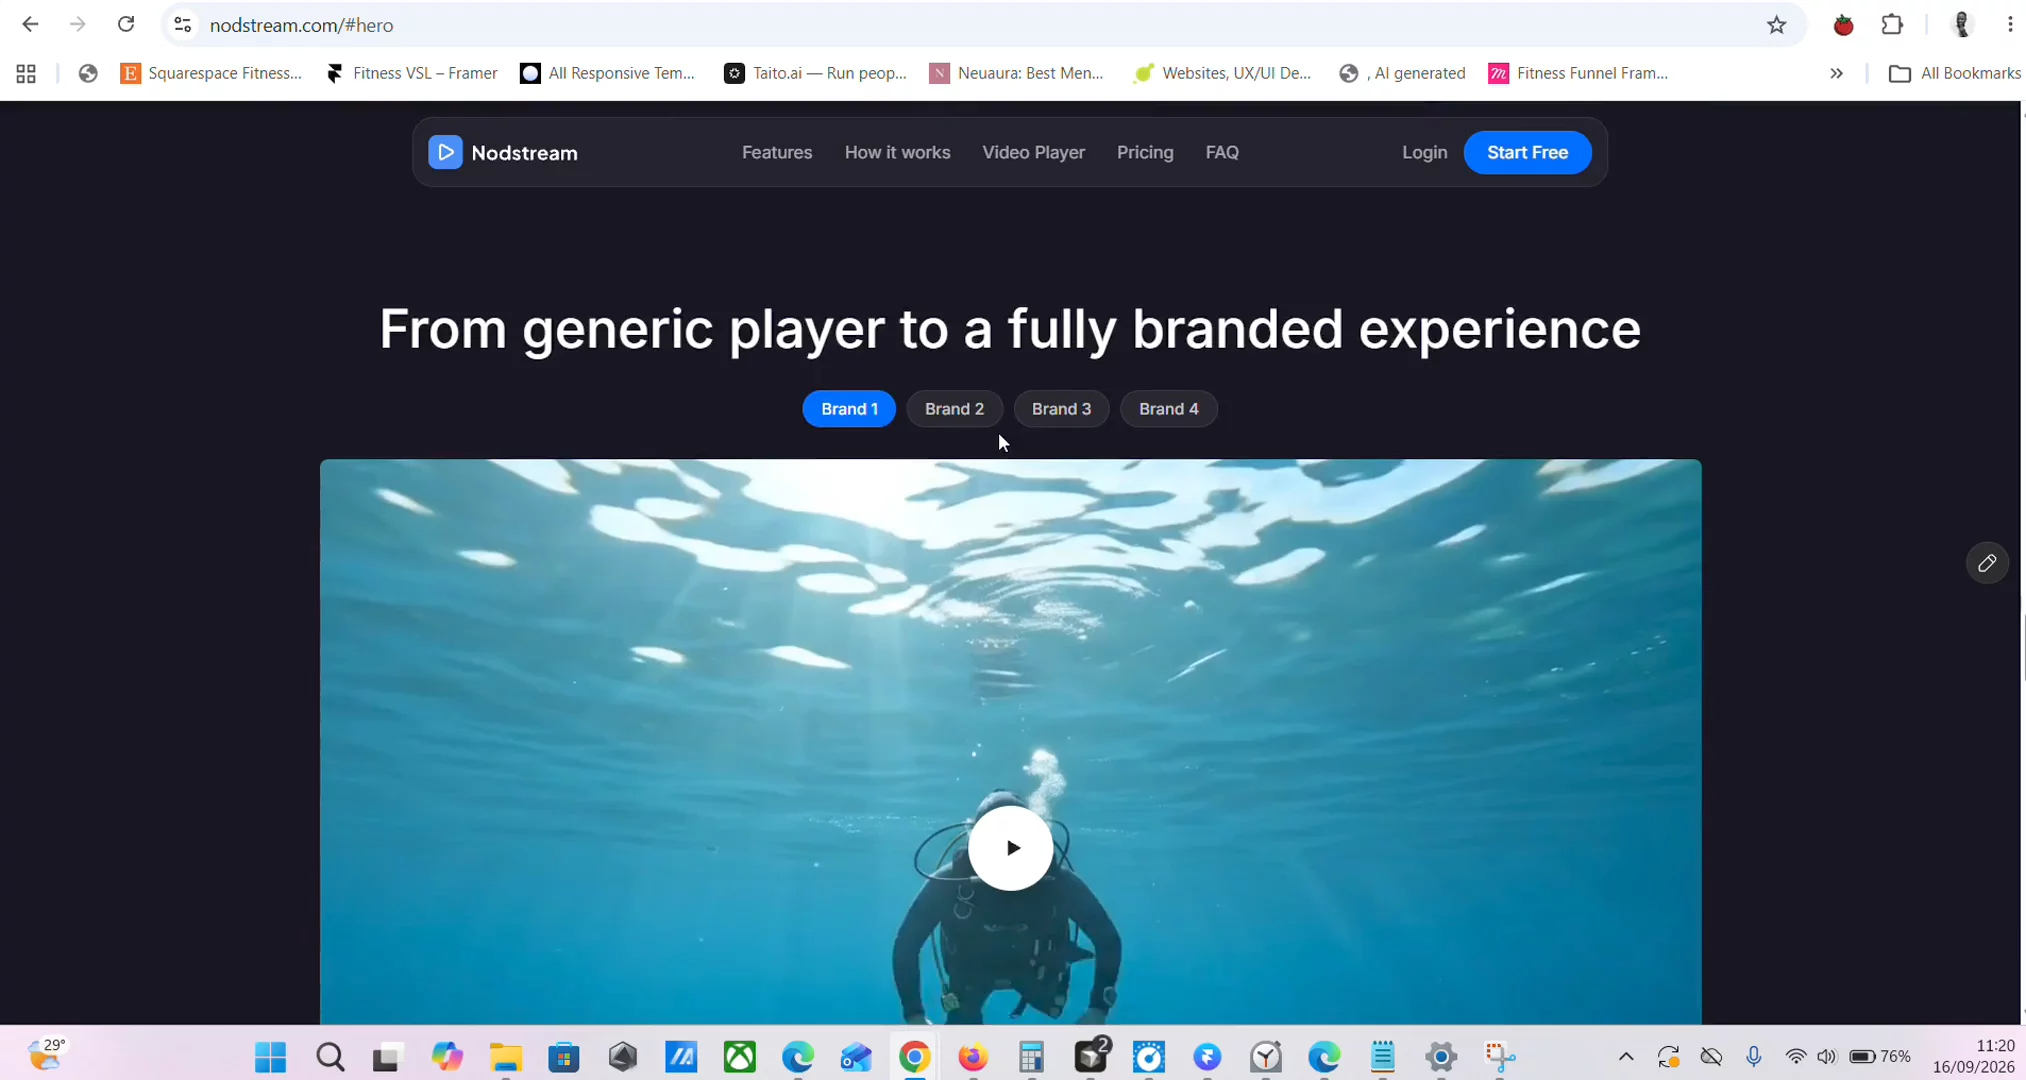Open Xbox app from taskbar
The image size is (2026, 1080).
pyautogui.click(x=739, y=1057)
